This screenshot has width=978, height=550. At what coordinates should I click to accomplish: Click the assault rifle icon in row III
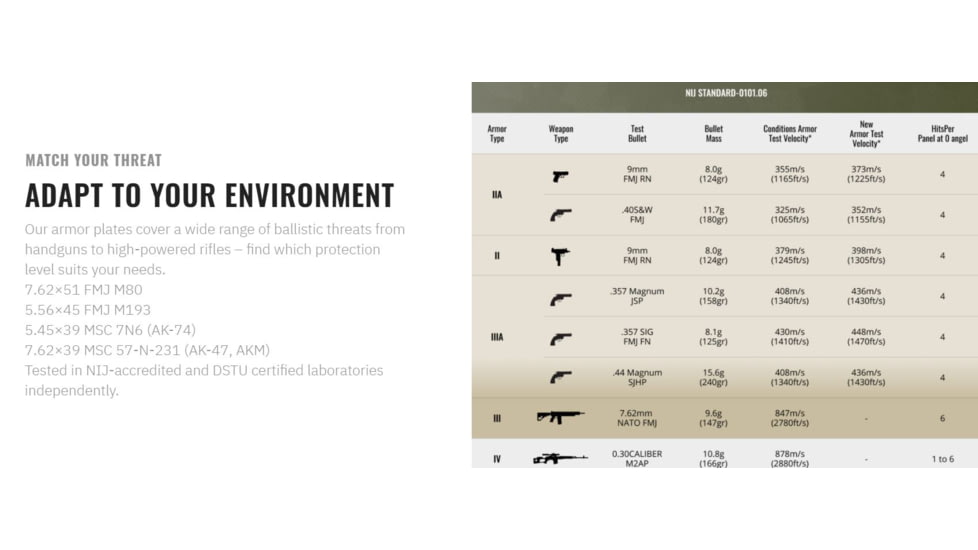[x=560, y=417]
